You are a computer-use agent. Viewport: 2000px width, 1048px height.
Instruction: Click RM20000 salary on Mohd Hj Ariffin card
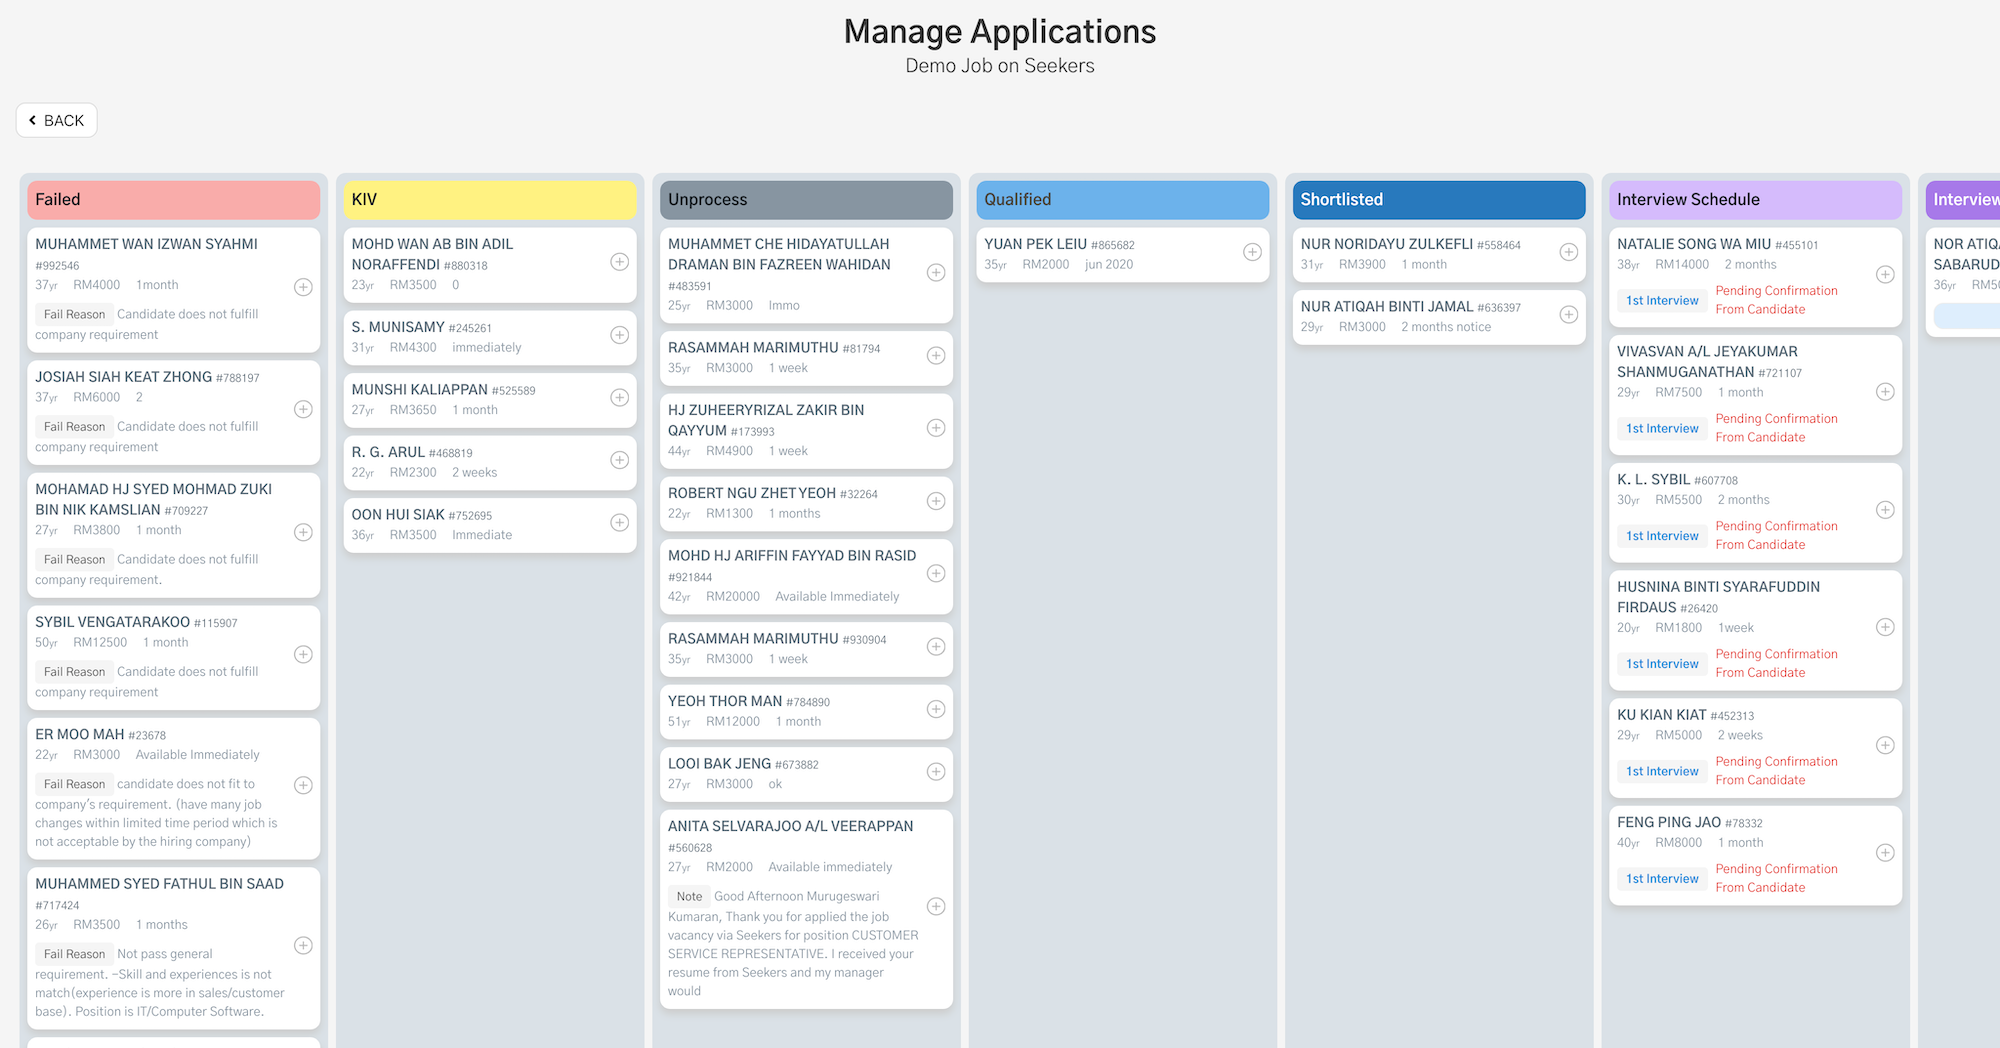point(733,596)
